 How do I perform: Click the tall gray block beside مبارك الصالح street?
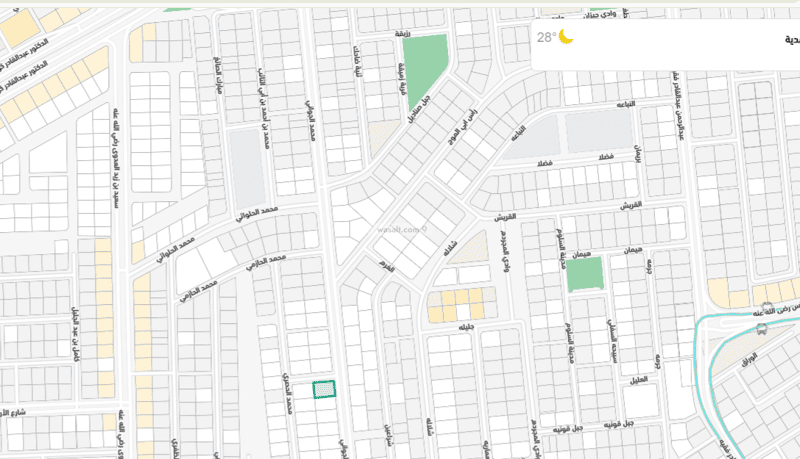(247, 169)
